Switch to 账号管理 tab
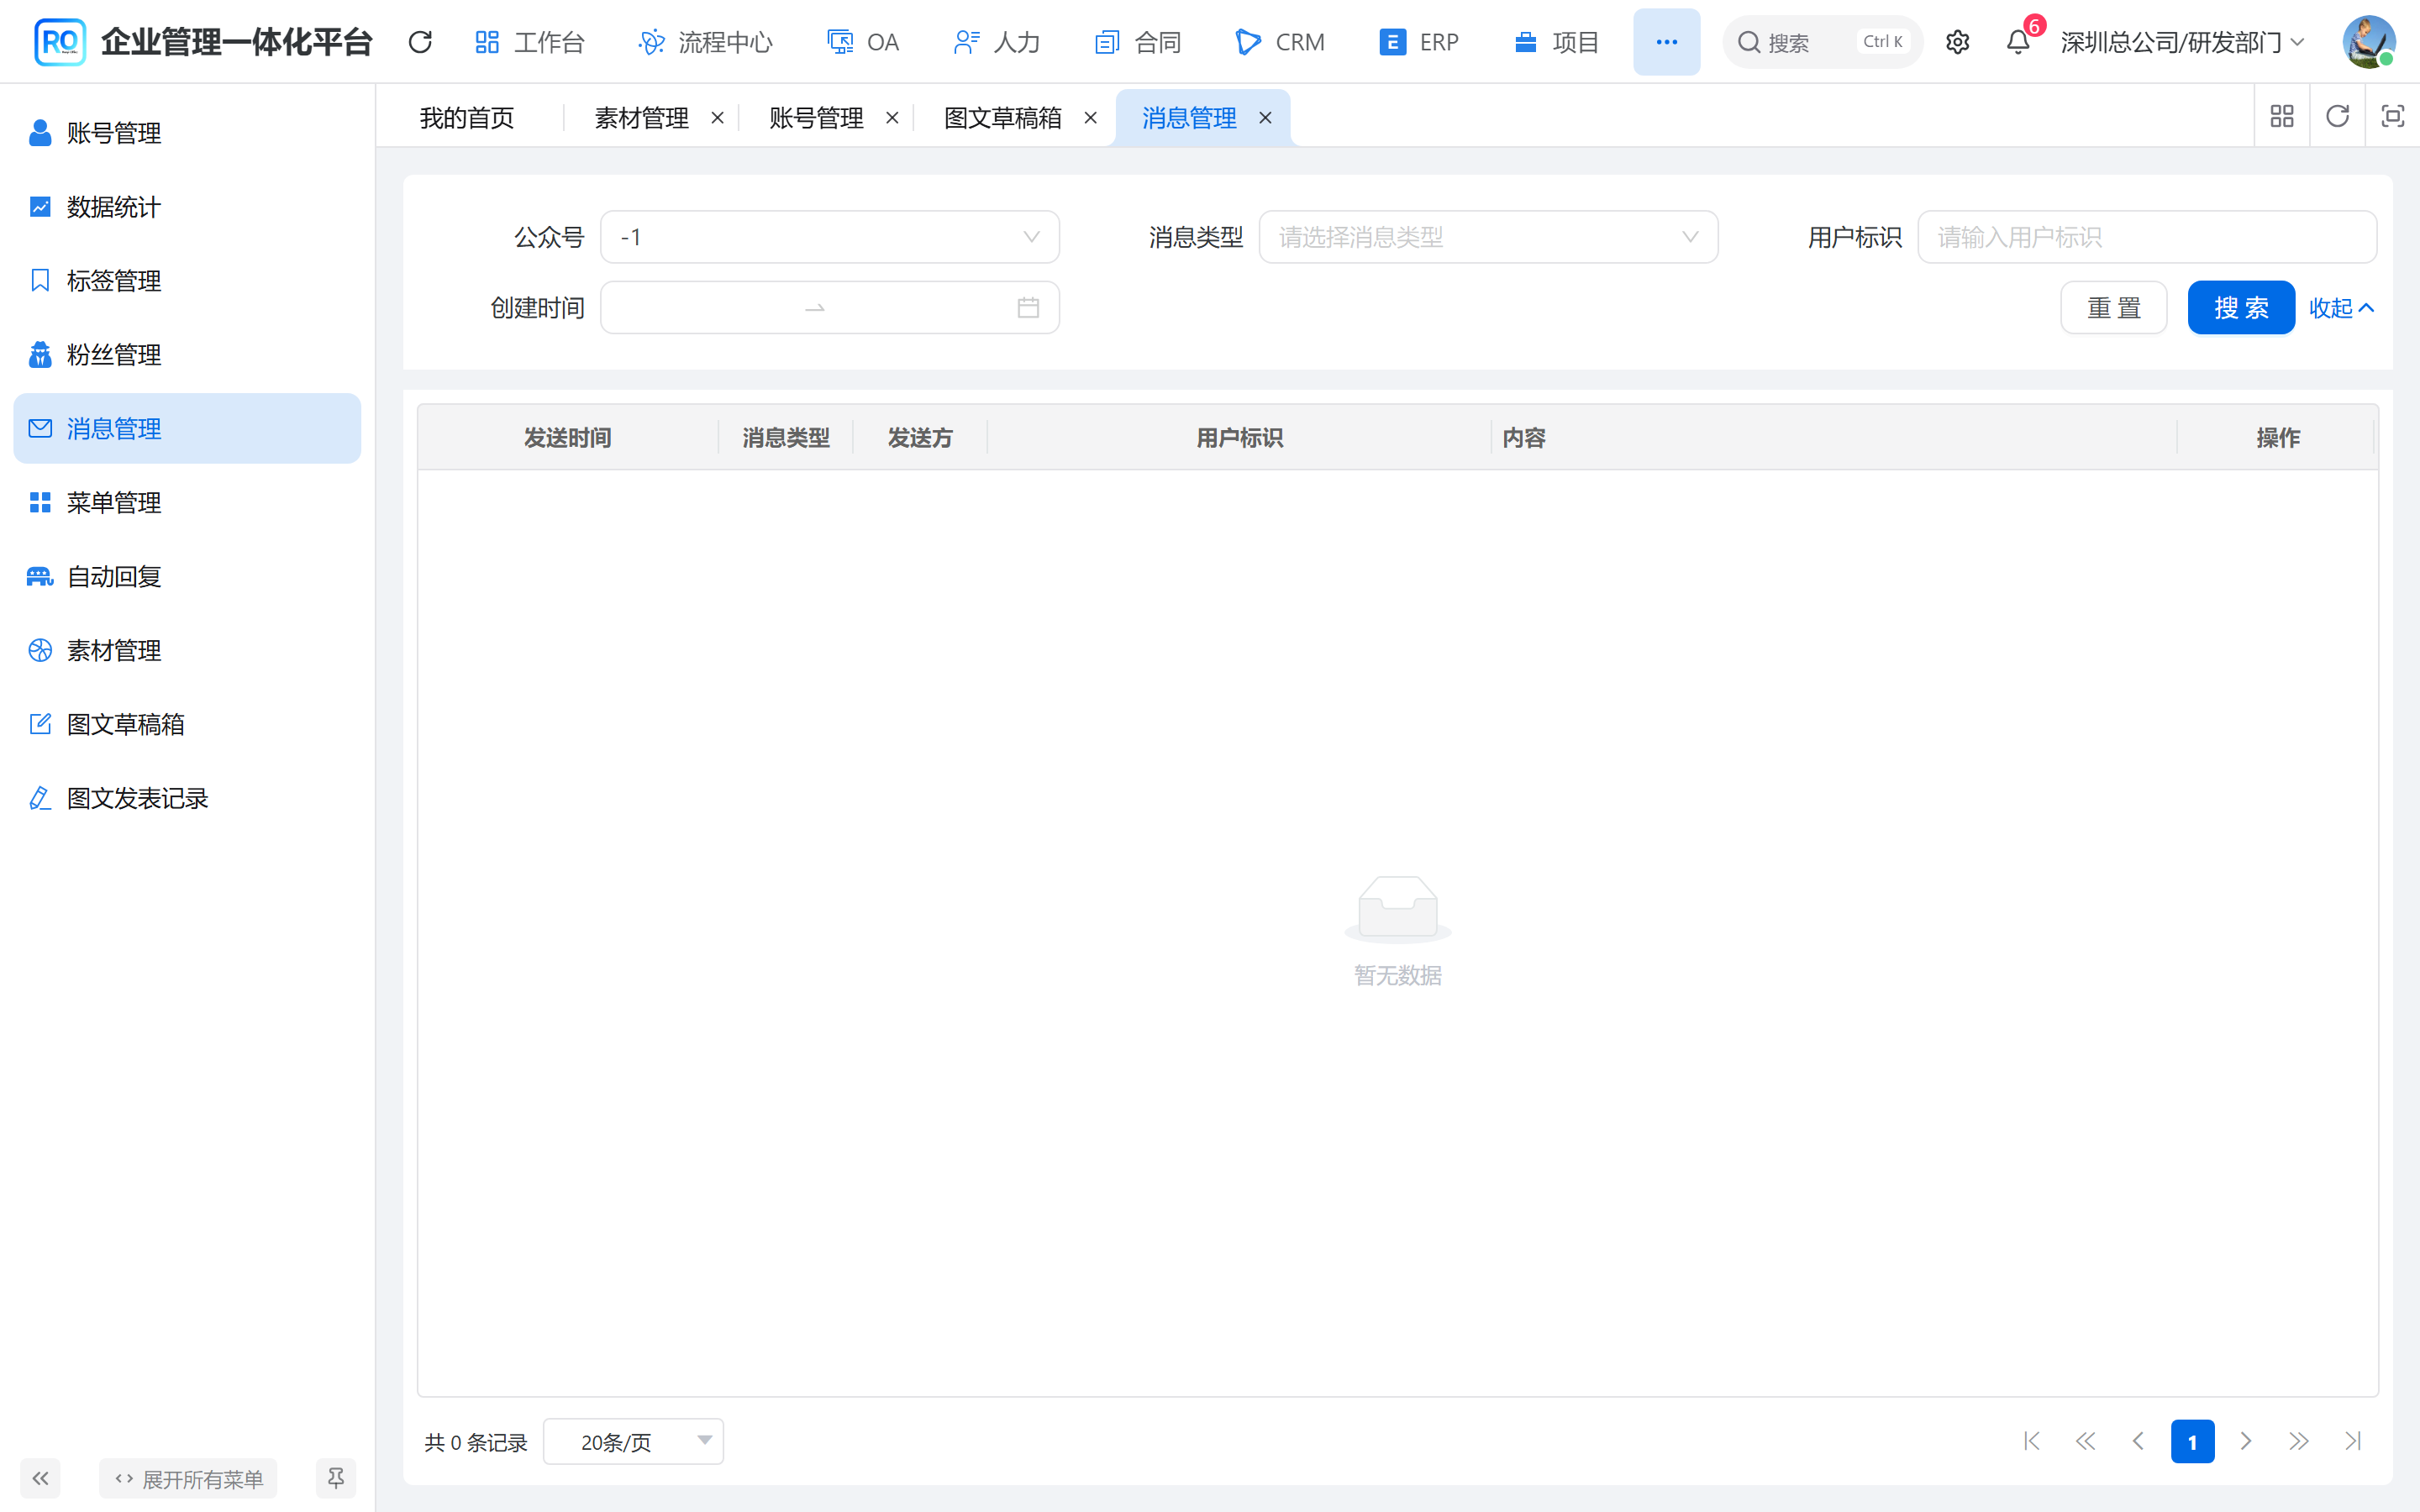The width and height of the screenshot is (2420, 1512). tap(816, 118)
